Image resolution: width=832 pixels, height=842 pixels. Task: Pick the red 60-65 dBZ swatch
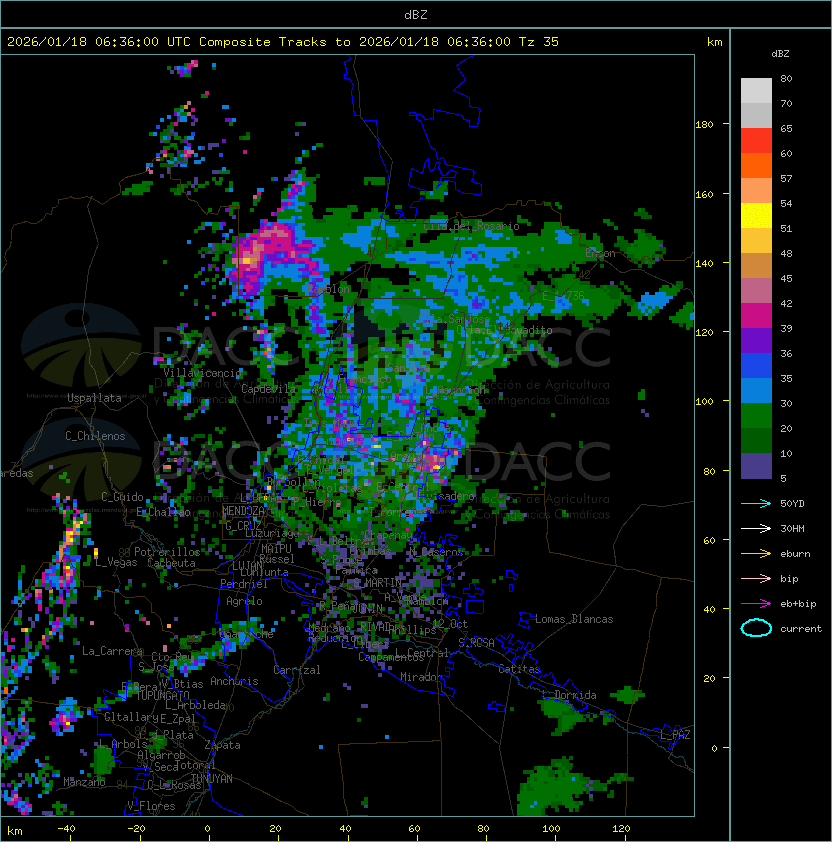tap(756, 141)
